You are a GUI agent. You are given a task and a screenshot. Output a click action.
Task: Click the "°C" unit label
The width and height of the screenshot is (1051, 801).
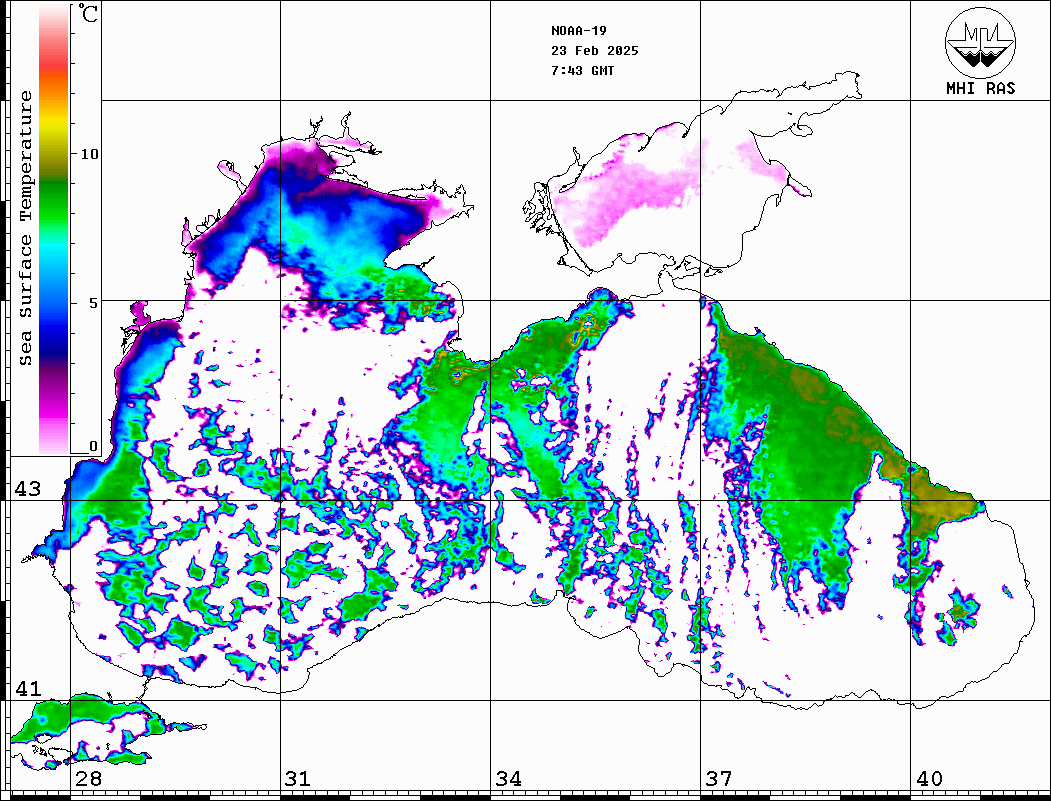coord(88,13)
